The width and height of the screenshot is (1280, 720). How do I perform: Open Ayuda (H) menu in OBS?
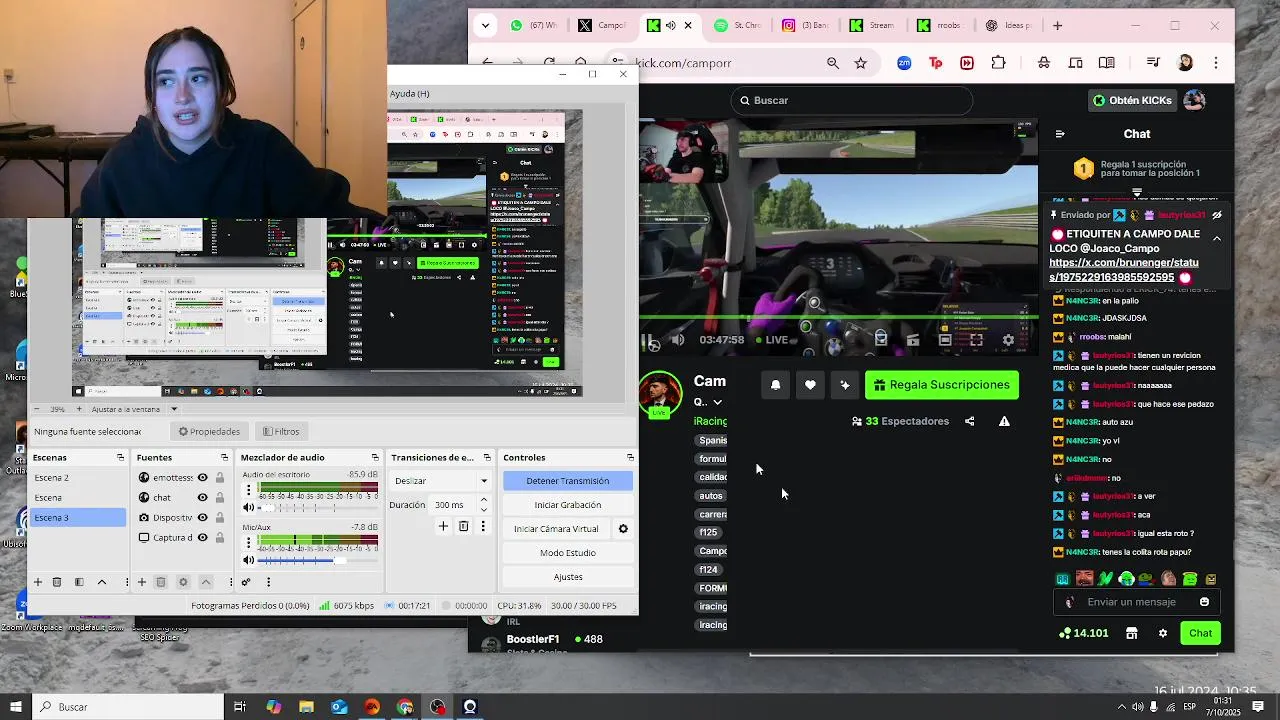[x=409, y=94]
